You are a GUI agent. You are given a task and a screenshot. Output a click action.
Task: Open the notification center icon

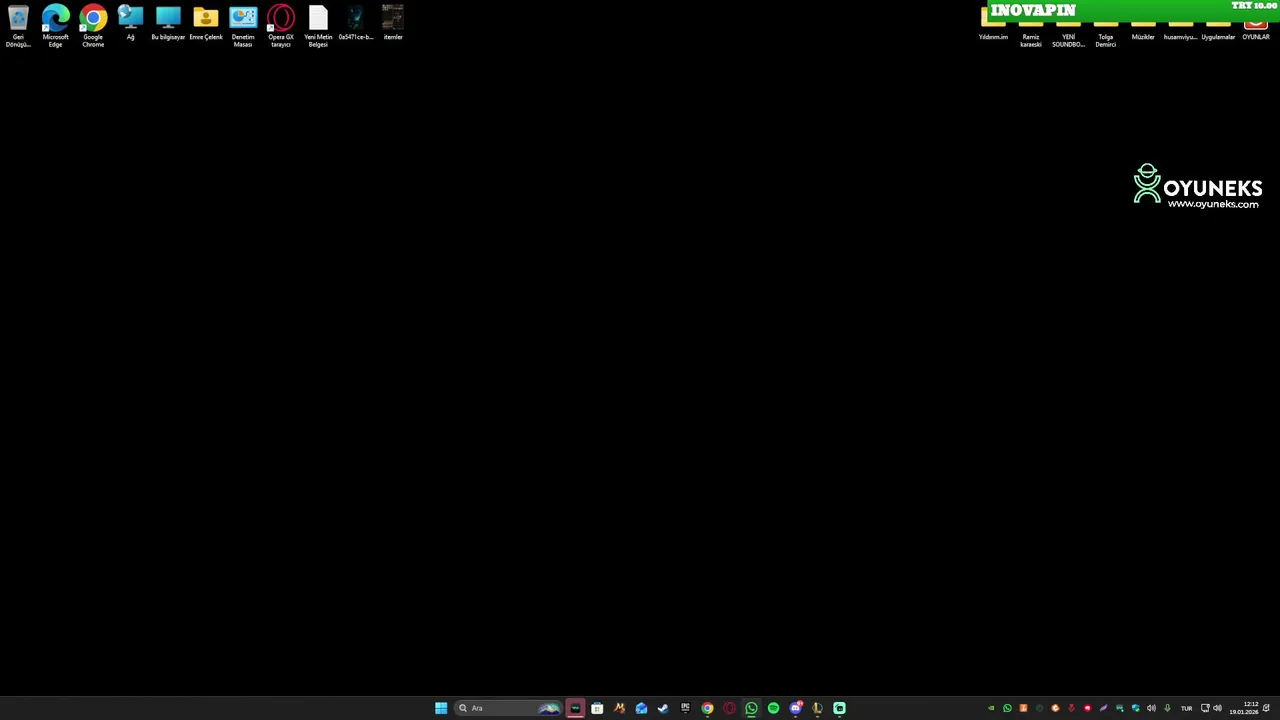coord(1266,708)
